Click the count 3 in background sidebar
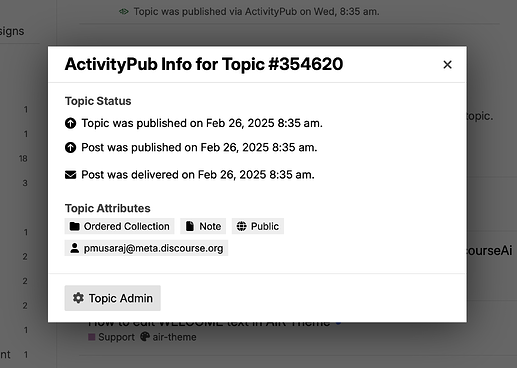The width and height of the screenshot is (517, 368). (x=25, y=183)
